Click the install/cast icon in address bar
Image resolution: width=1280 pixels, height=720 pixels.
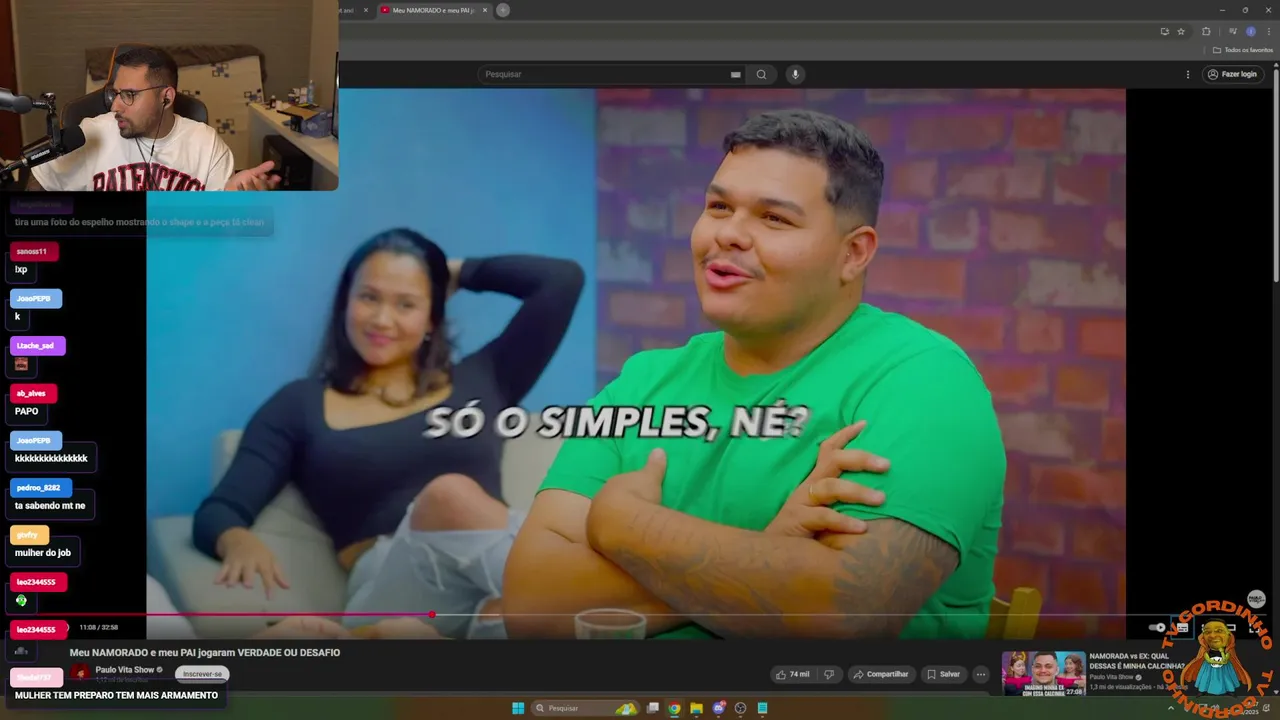1164,31
